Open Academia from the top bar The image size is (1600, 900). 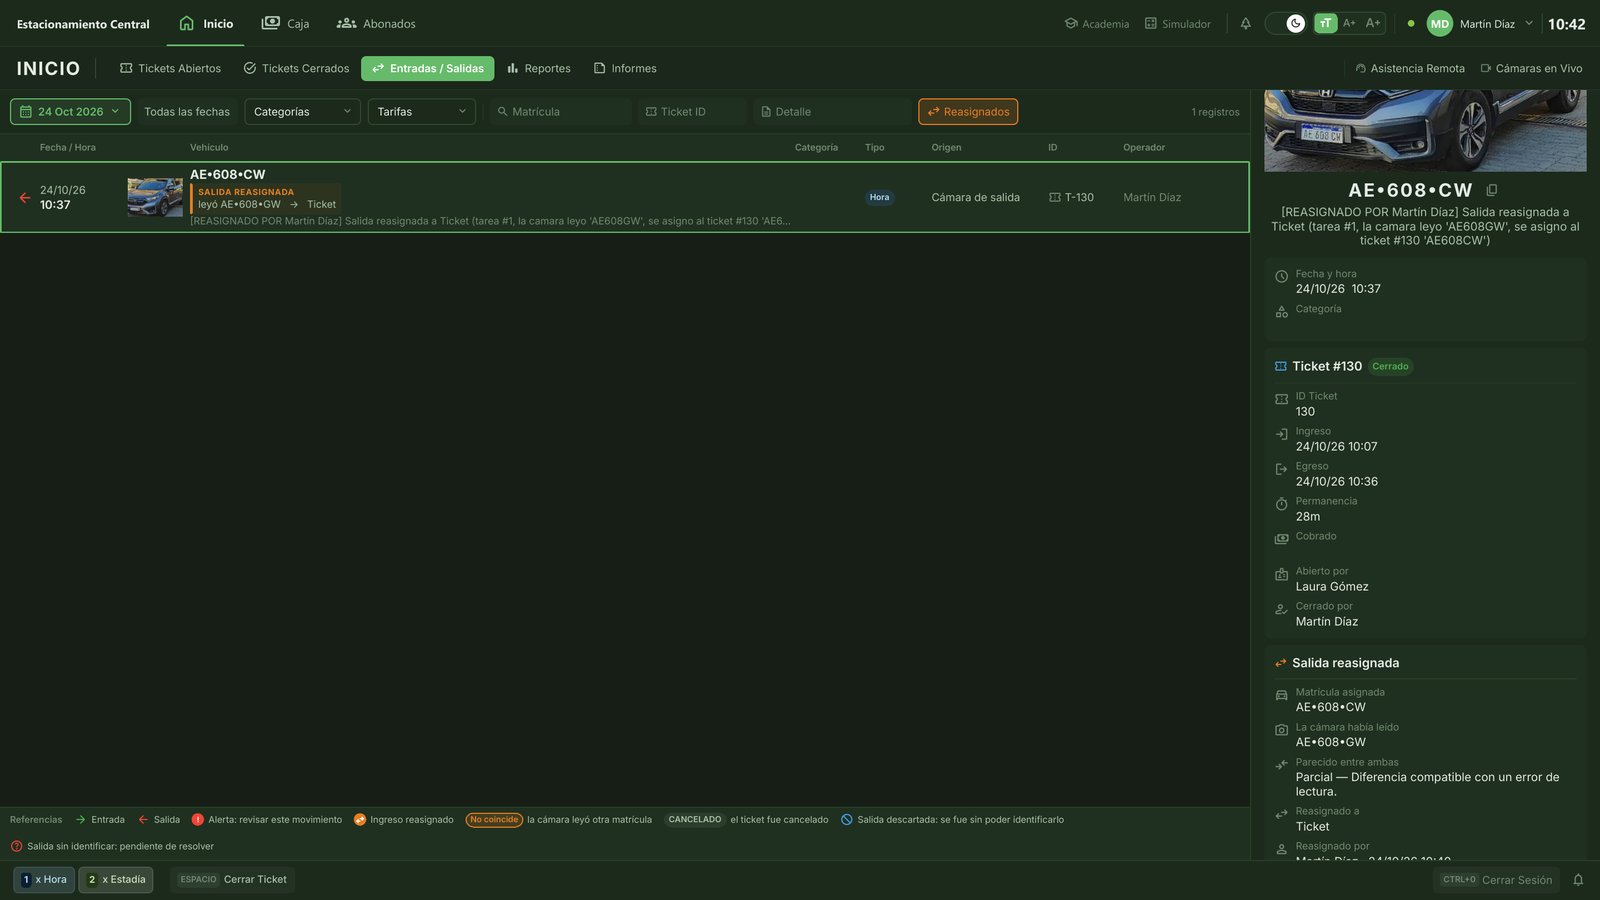pyautogui.click(x=1097, y=24)
